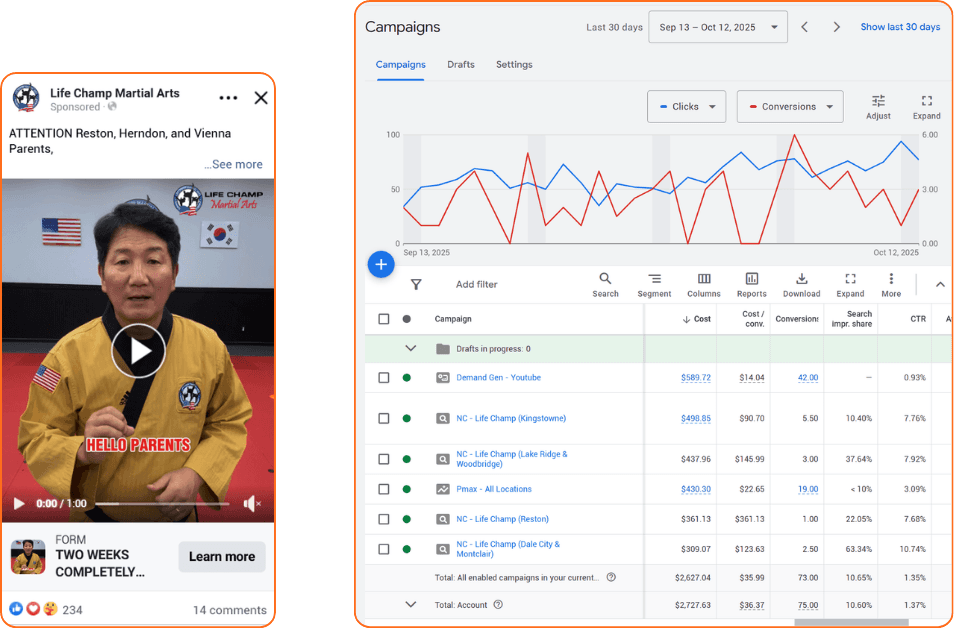Screen dimensions: 954x629
Task: Select the NC - Life Champ (Kingstowne) checkbox
Action: click(384, 419)
